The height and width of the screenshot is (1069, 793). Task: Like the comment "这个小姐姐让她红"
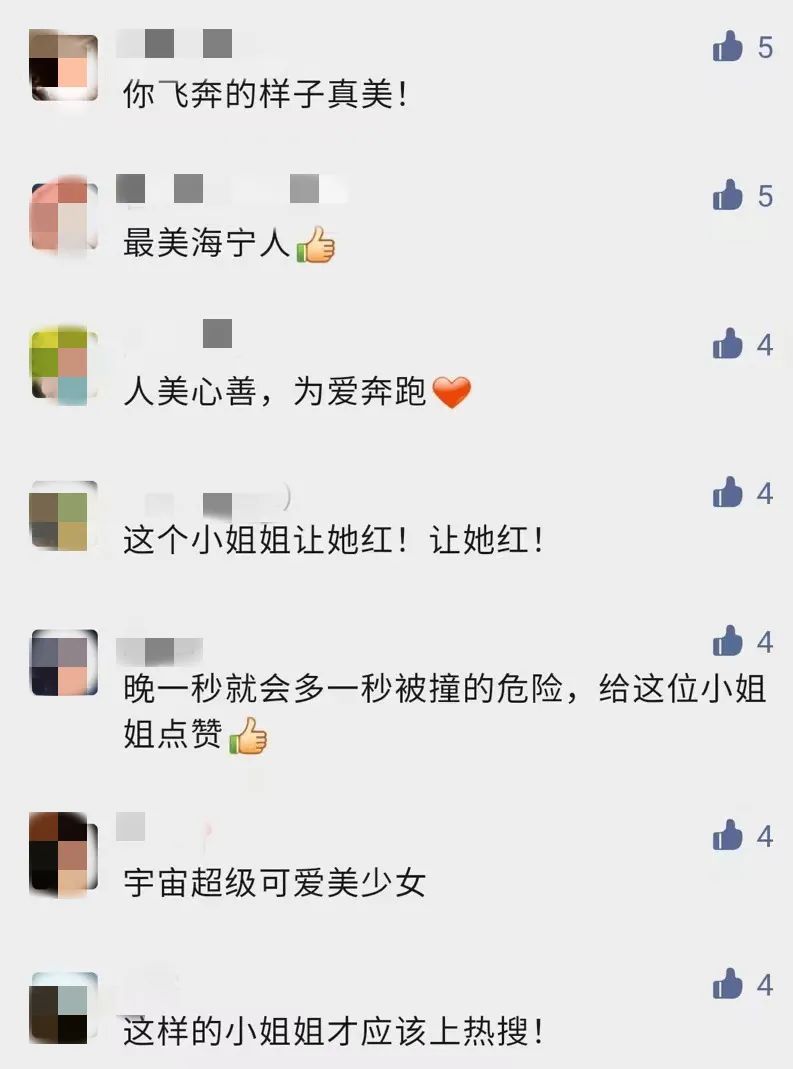point(727,492)
